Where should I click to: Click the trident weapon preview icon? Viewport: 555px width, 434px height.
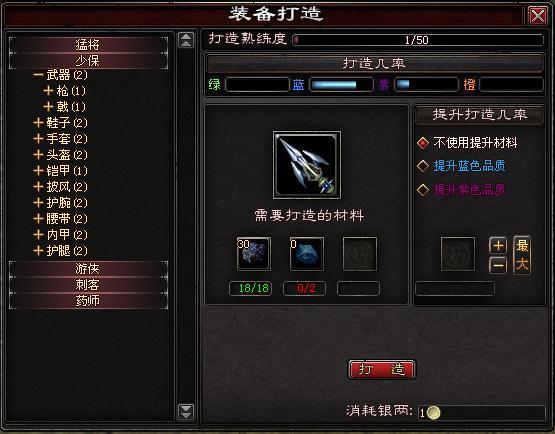[307, 165]
